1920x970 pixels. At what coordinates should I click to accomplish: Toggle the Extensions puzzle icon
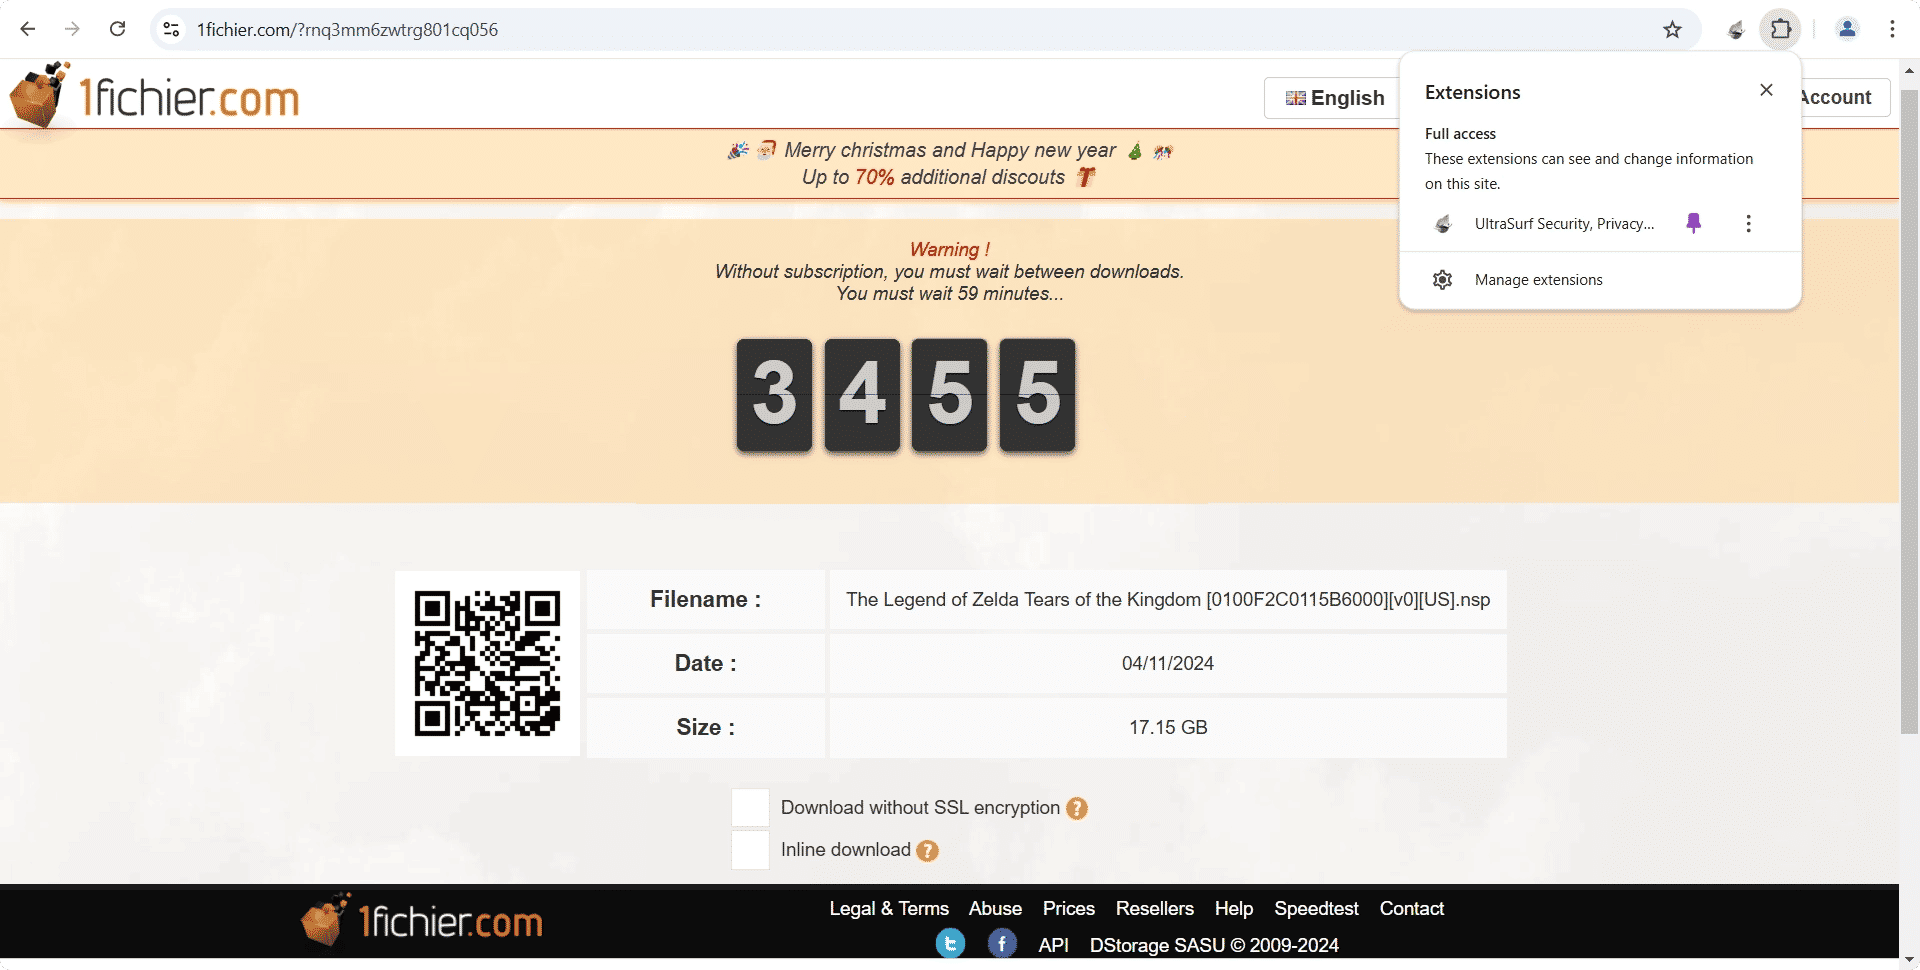(1781, 29)
